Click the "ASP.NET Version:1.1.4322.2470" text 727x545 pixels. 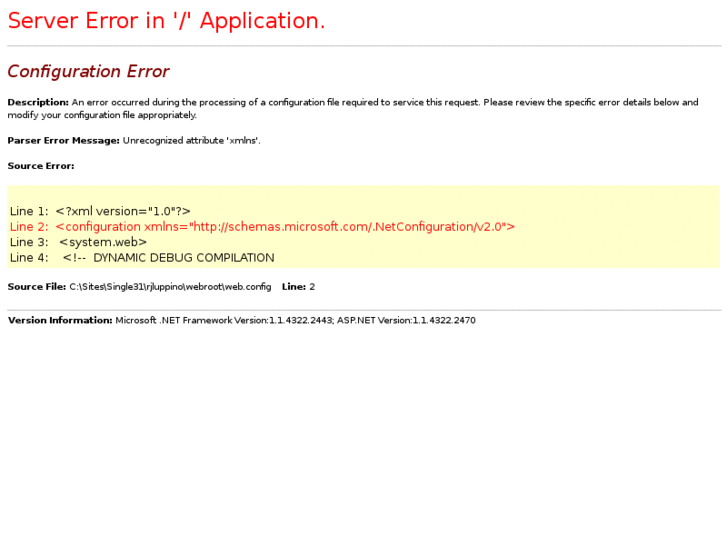(406, 321)
